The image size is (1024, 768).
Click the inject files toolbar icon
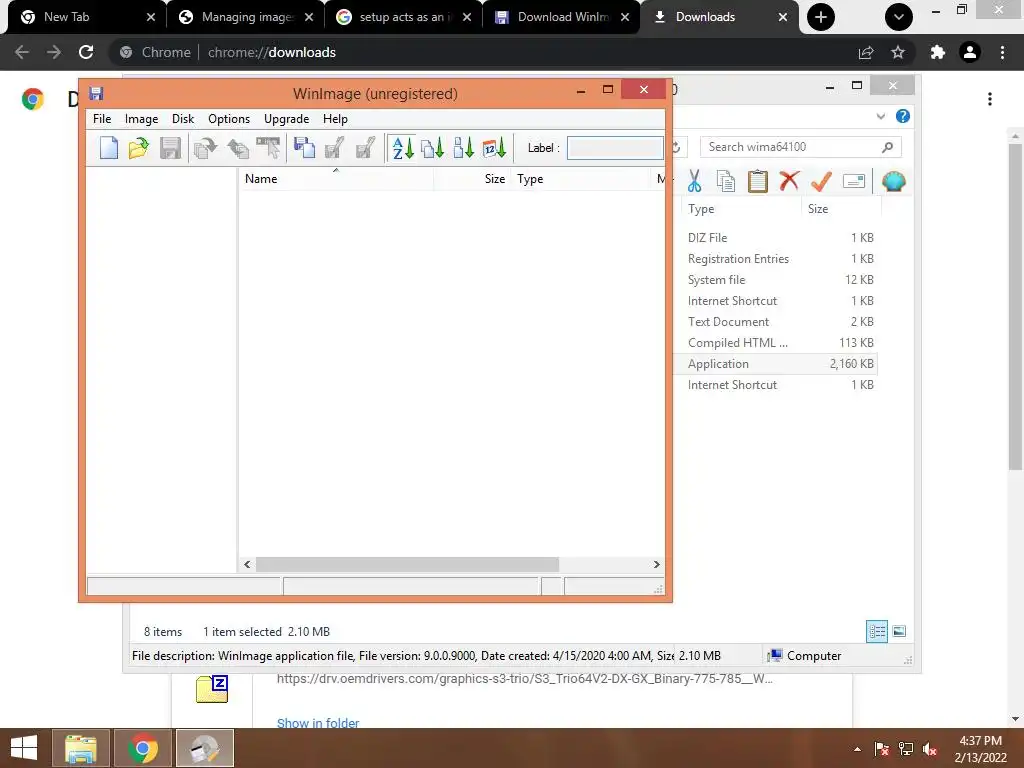coord(205,148)
